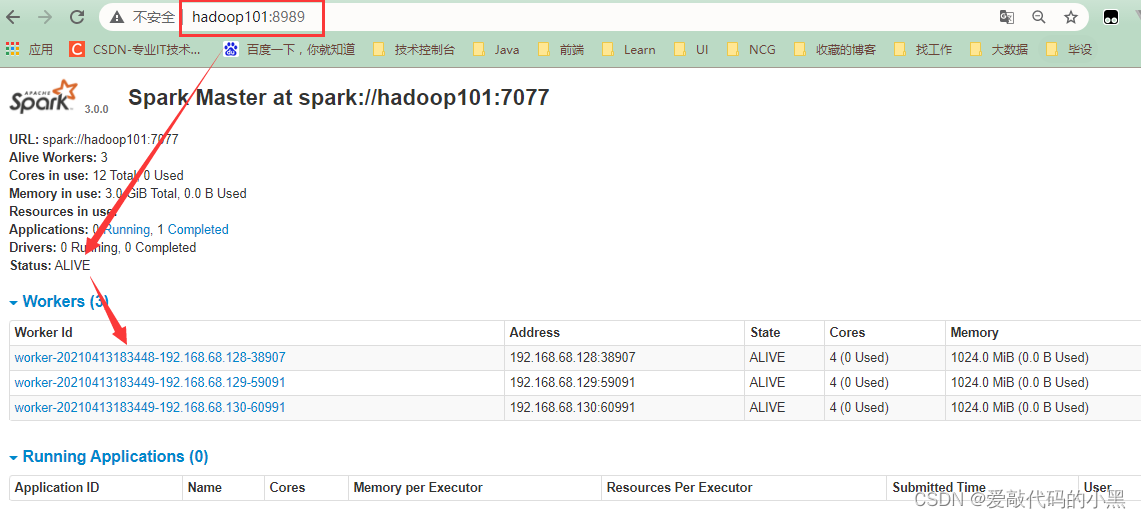Viewport: 1141px width, 518px height.
Task: Open the Learn bookmark folder
Action: click(629, 49)
